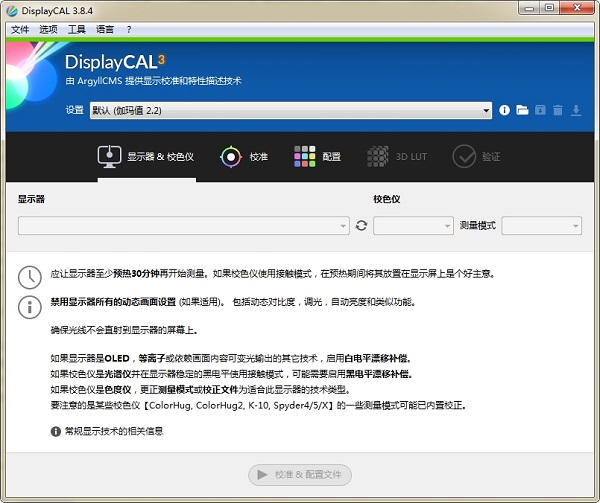Image resolution: width=600 pixels, height=503 pixels.
Task: Click the install profile download icon
Action: click(x=576, y=110)
